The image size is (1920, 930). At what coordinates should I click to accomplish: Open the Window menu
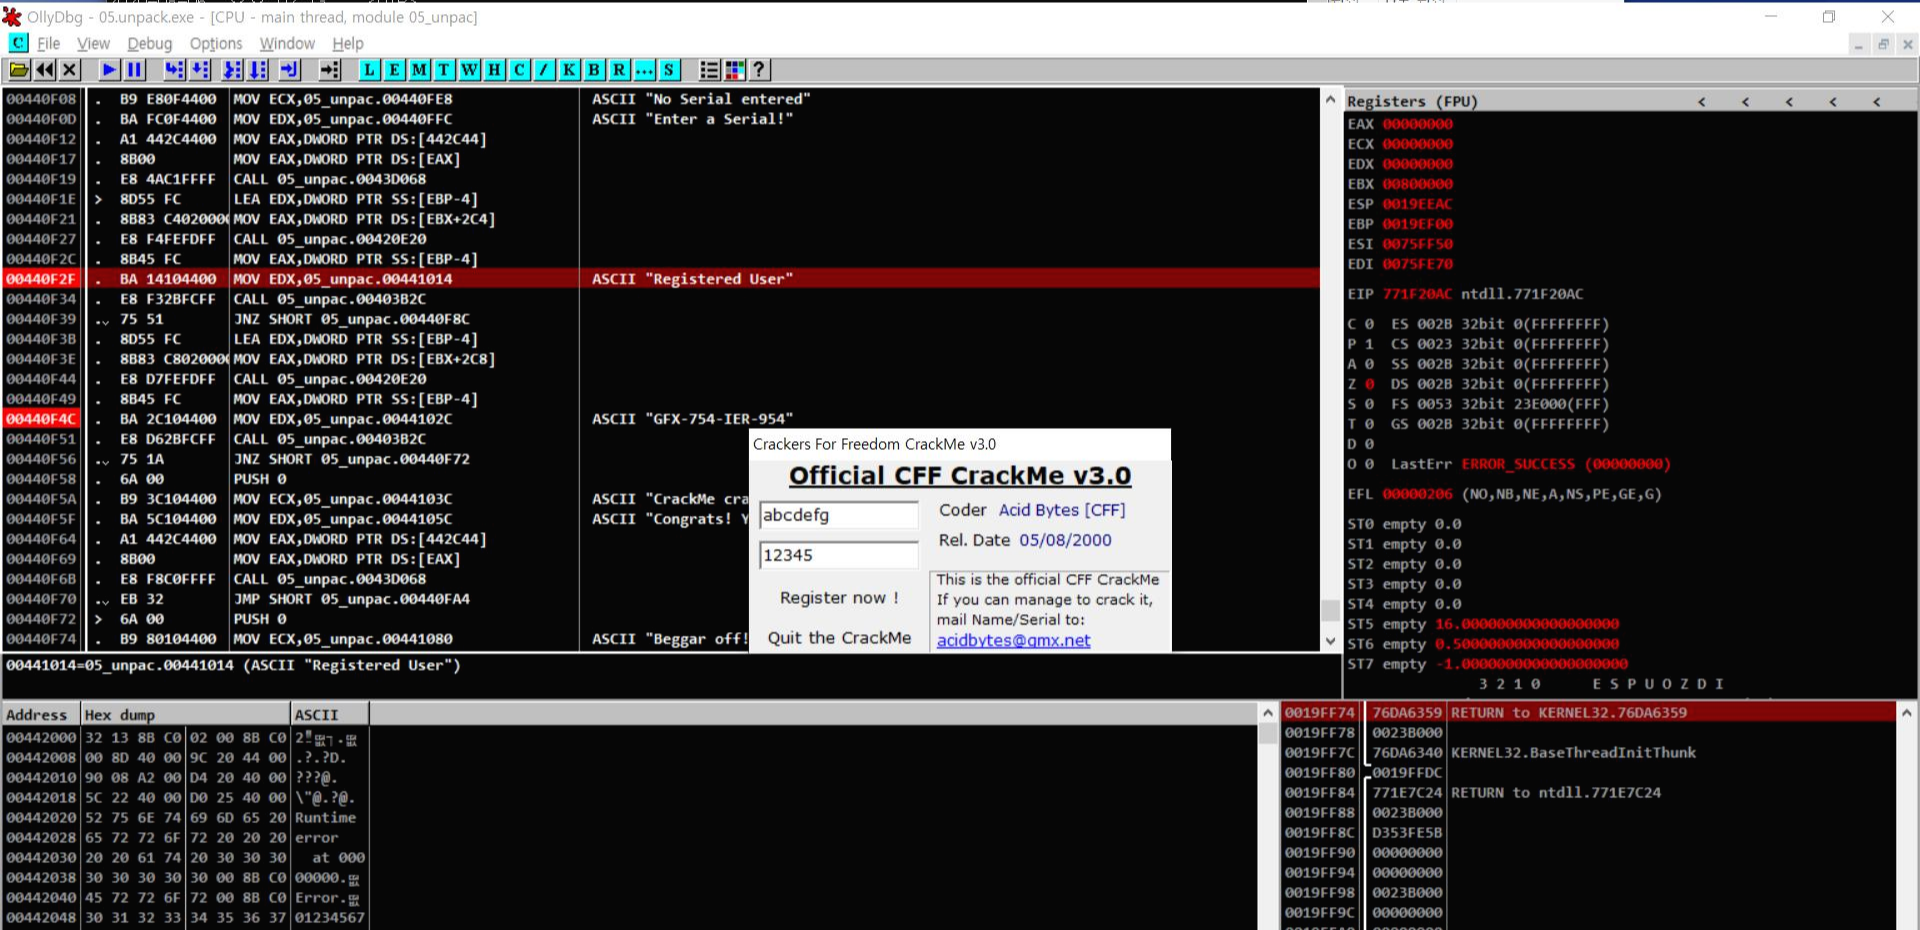(287, 43)
